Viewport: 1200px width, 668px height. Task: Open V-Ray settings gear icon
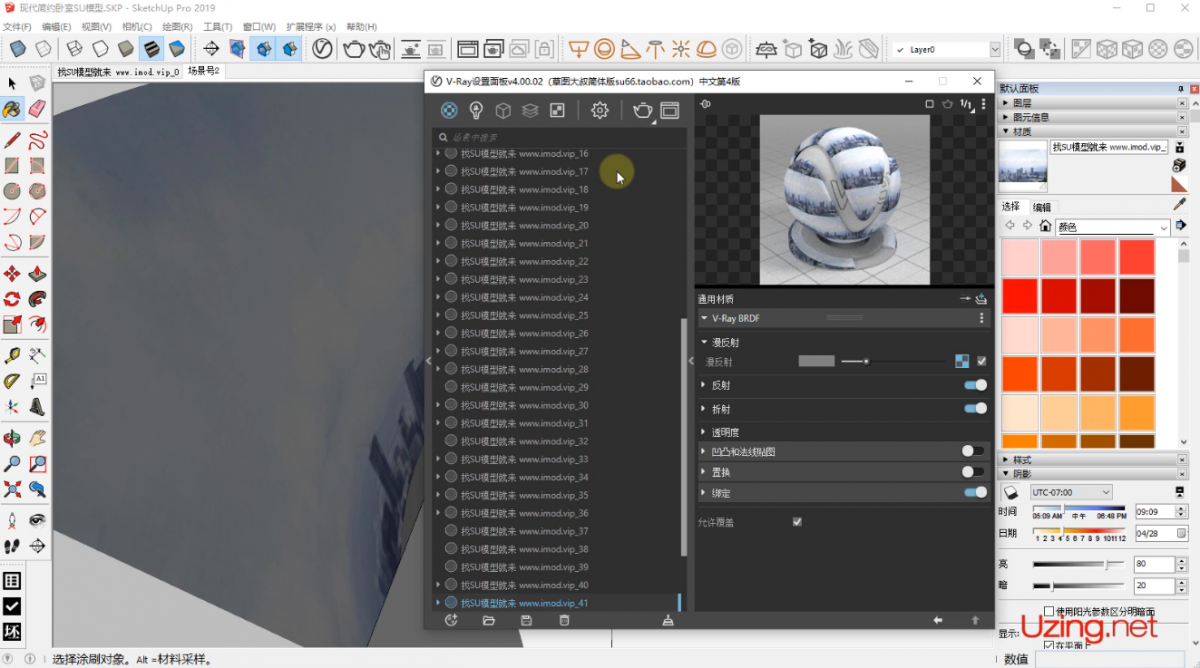click(599, 111)
